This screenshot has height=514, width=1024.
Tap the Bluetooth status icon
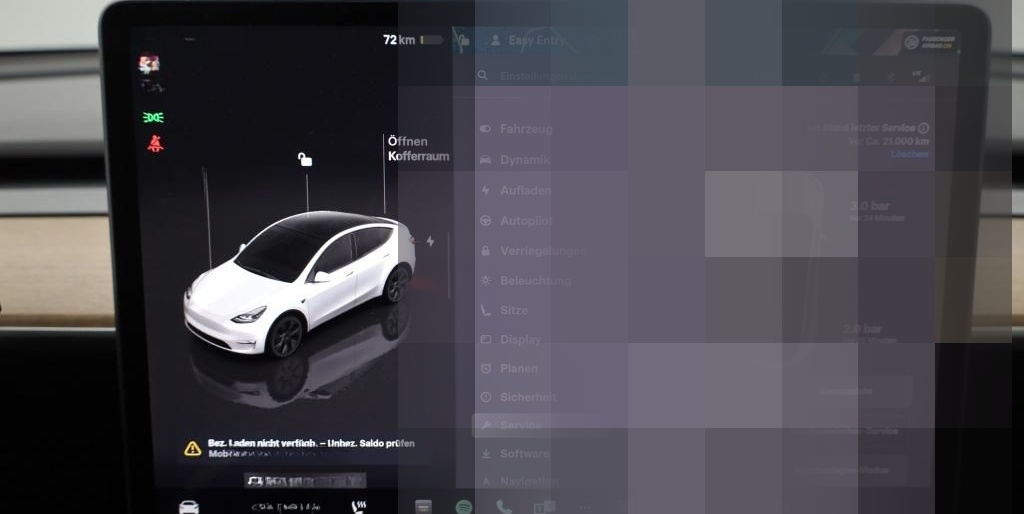pyautogui.click(x=889, y=77)
